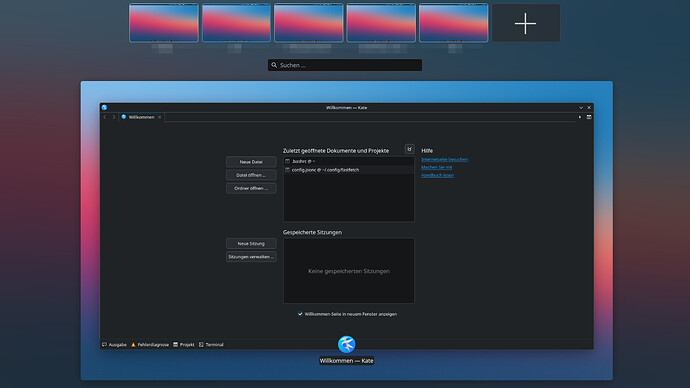690x388 pixels.
Task: Open the Projekt panel
Action: click(184, 344)
